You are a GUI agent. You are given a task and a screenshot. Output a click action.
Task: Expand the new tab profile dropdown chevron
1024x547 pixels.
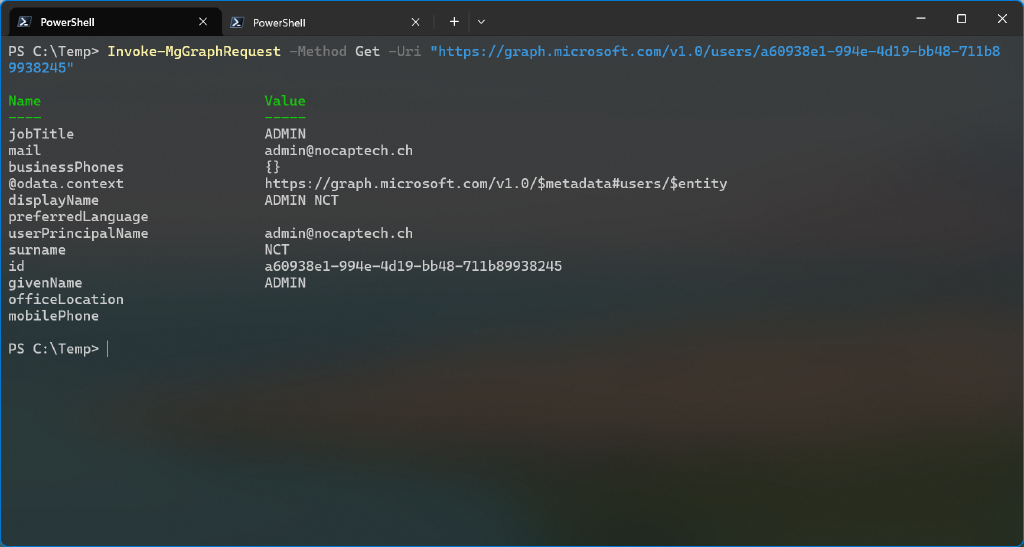pyautogui.click(x=481, y=21)
